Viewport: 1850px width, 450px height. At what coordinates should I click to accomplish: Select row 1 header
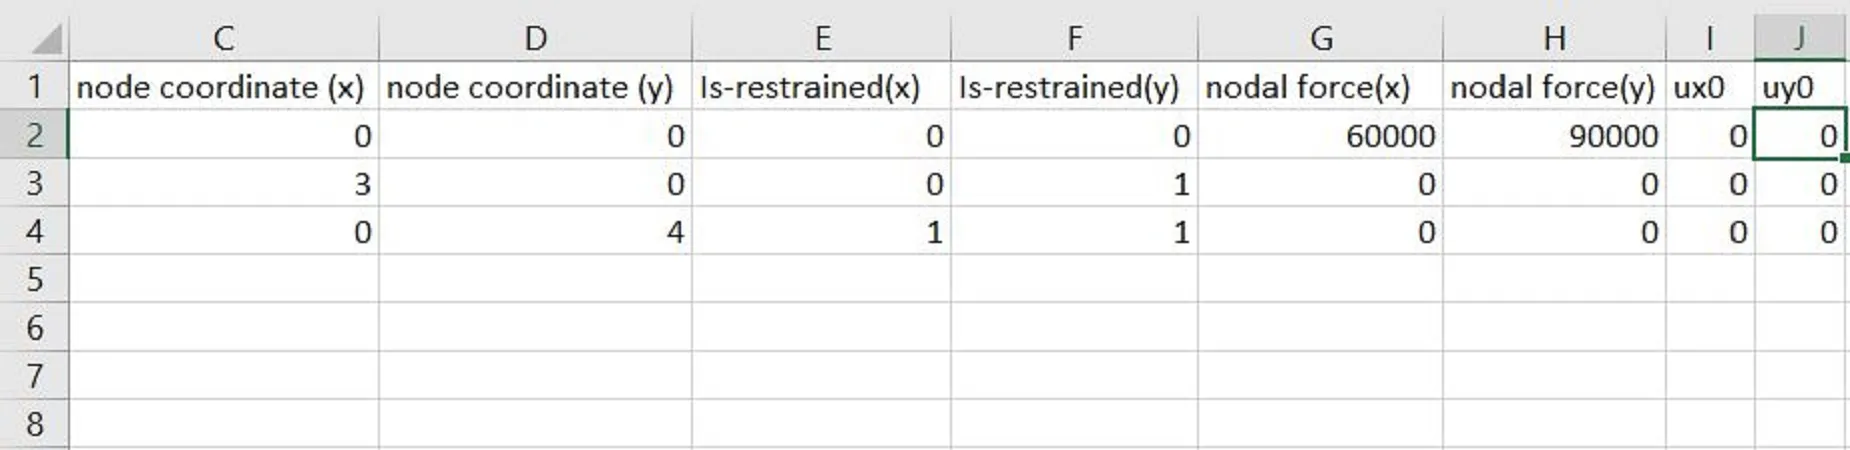pyautogui.click(x=34, y=87)
